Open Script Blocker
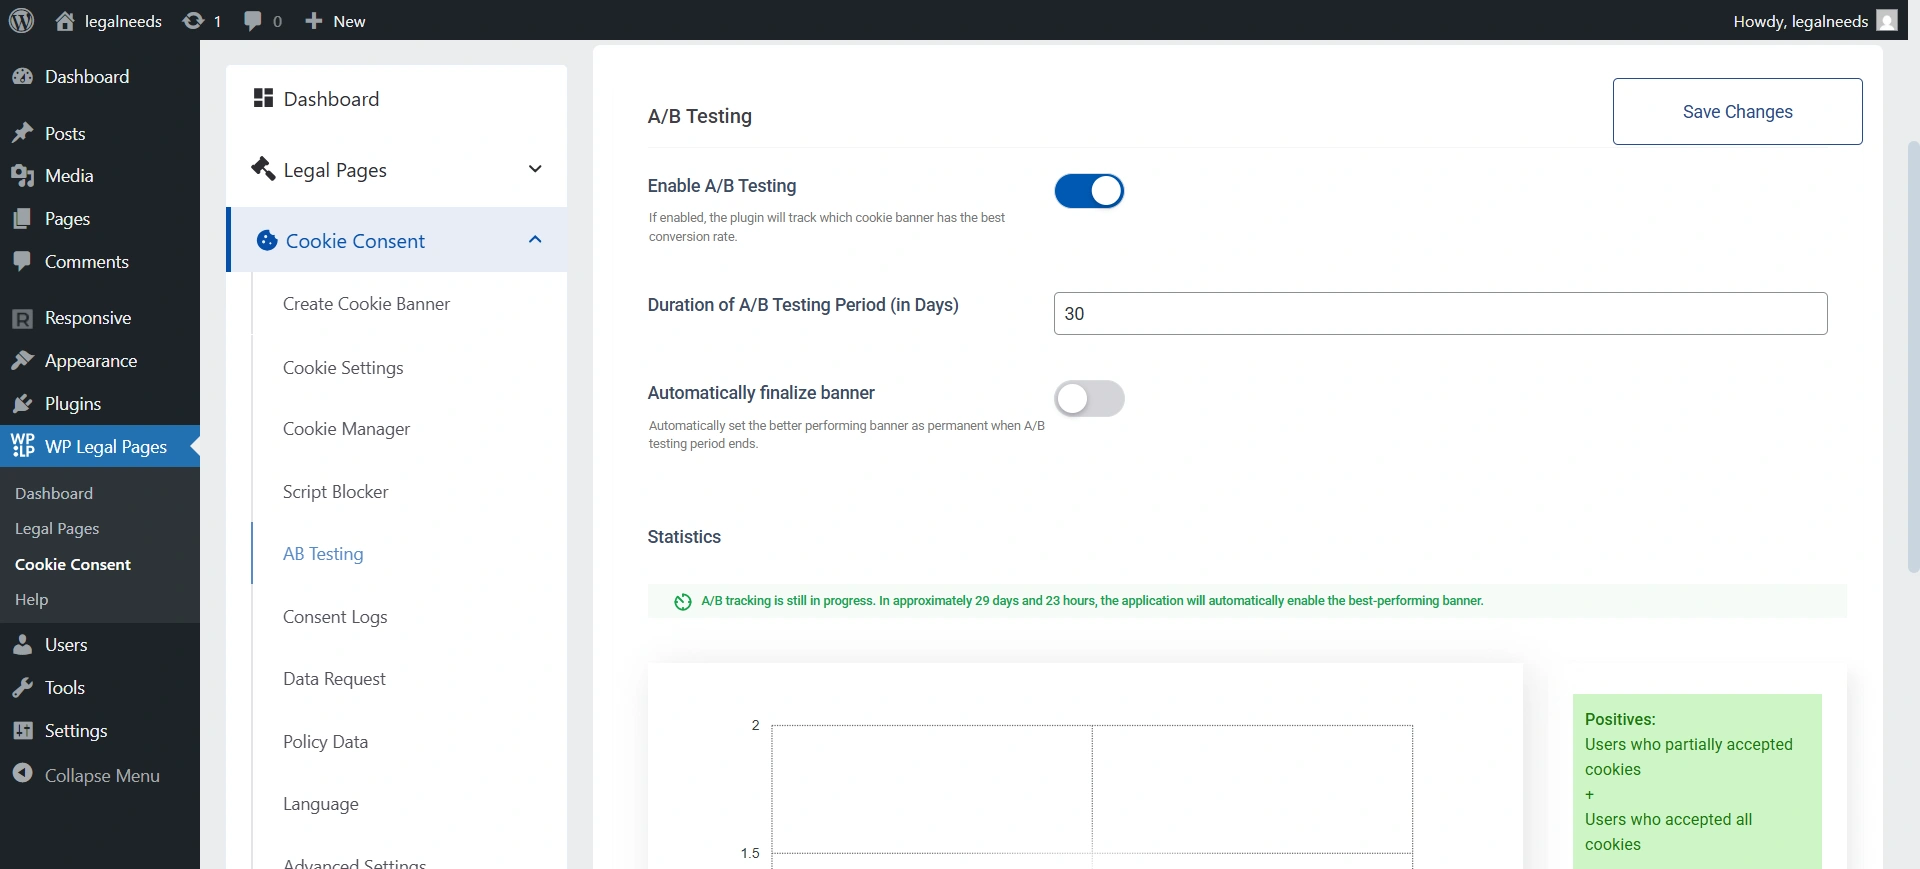Screen dimensions: 1920x869 [x=335, y=492]
